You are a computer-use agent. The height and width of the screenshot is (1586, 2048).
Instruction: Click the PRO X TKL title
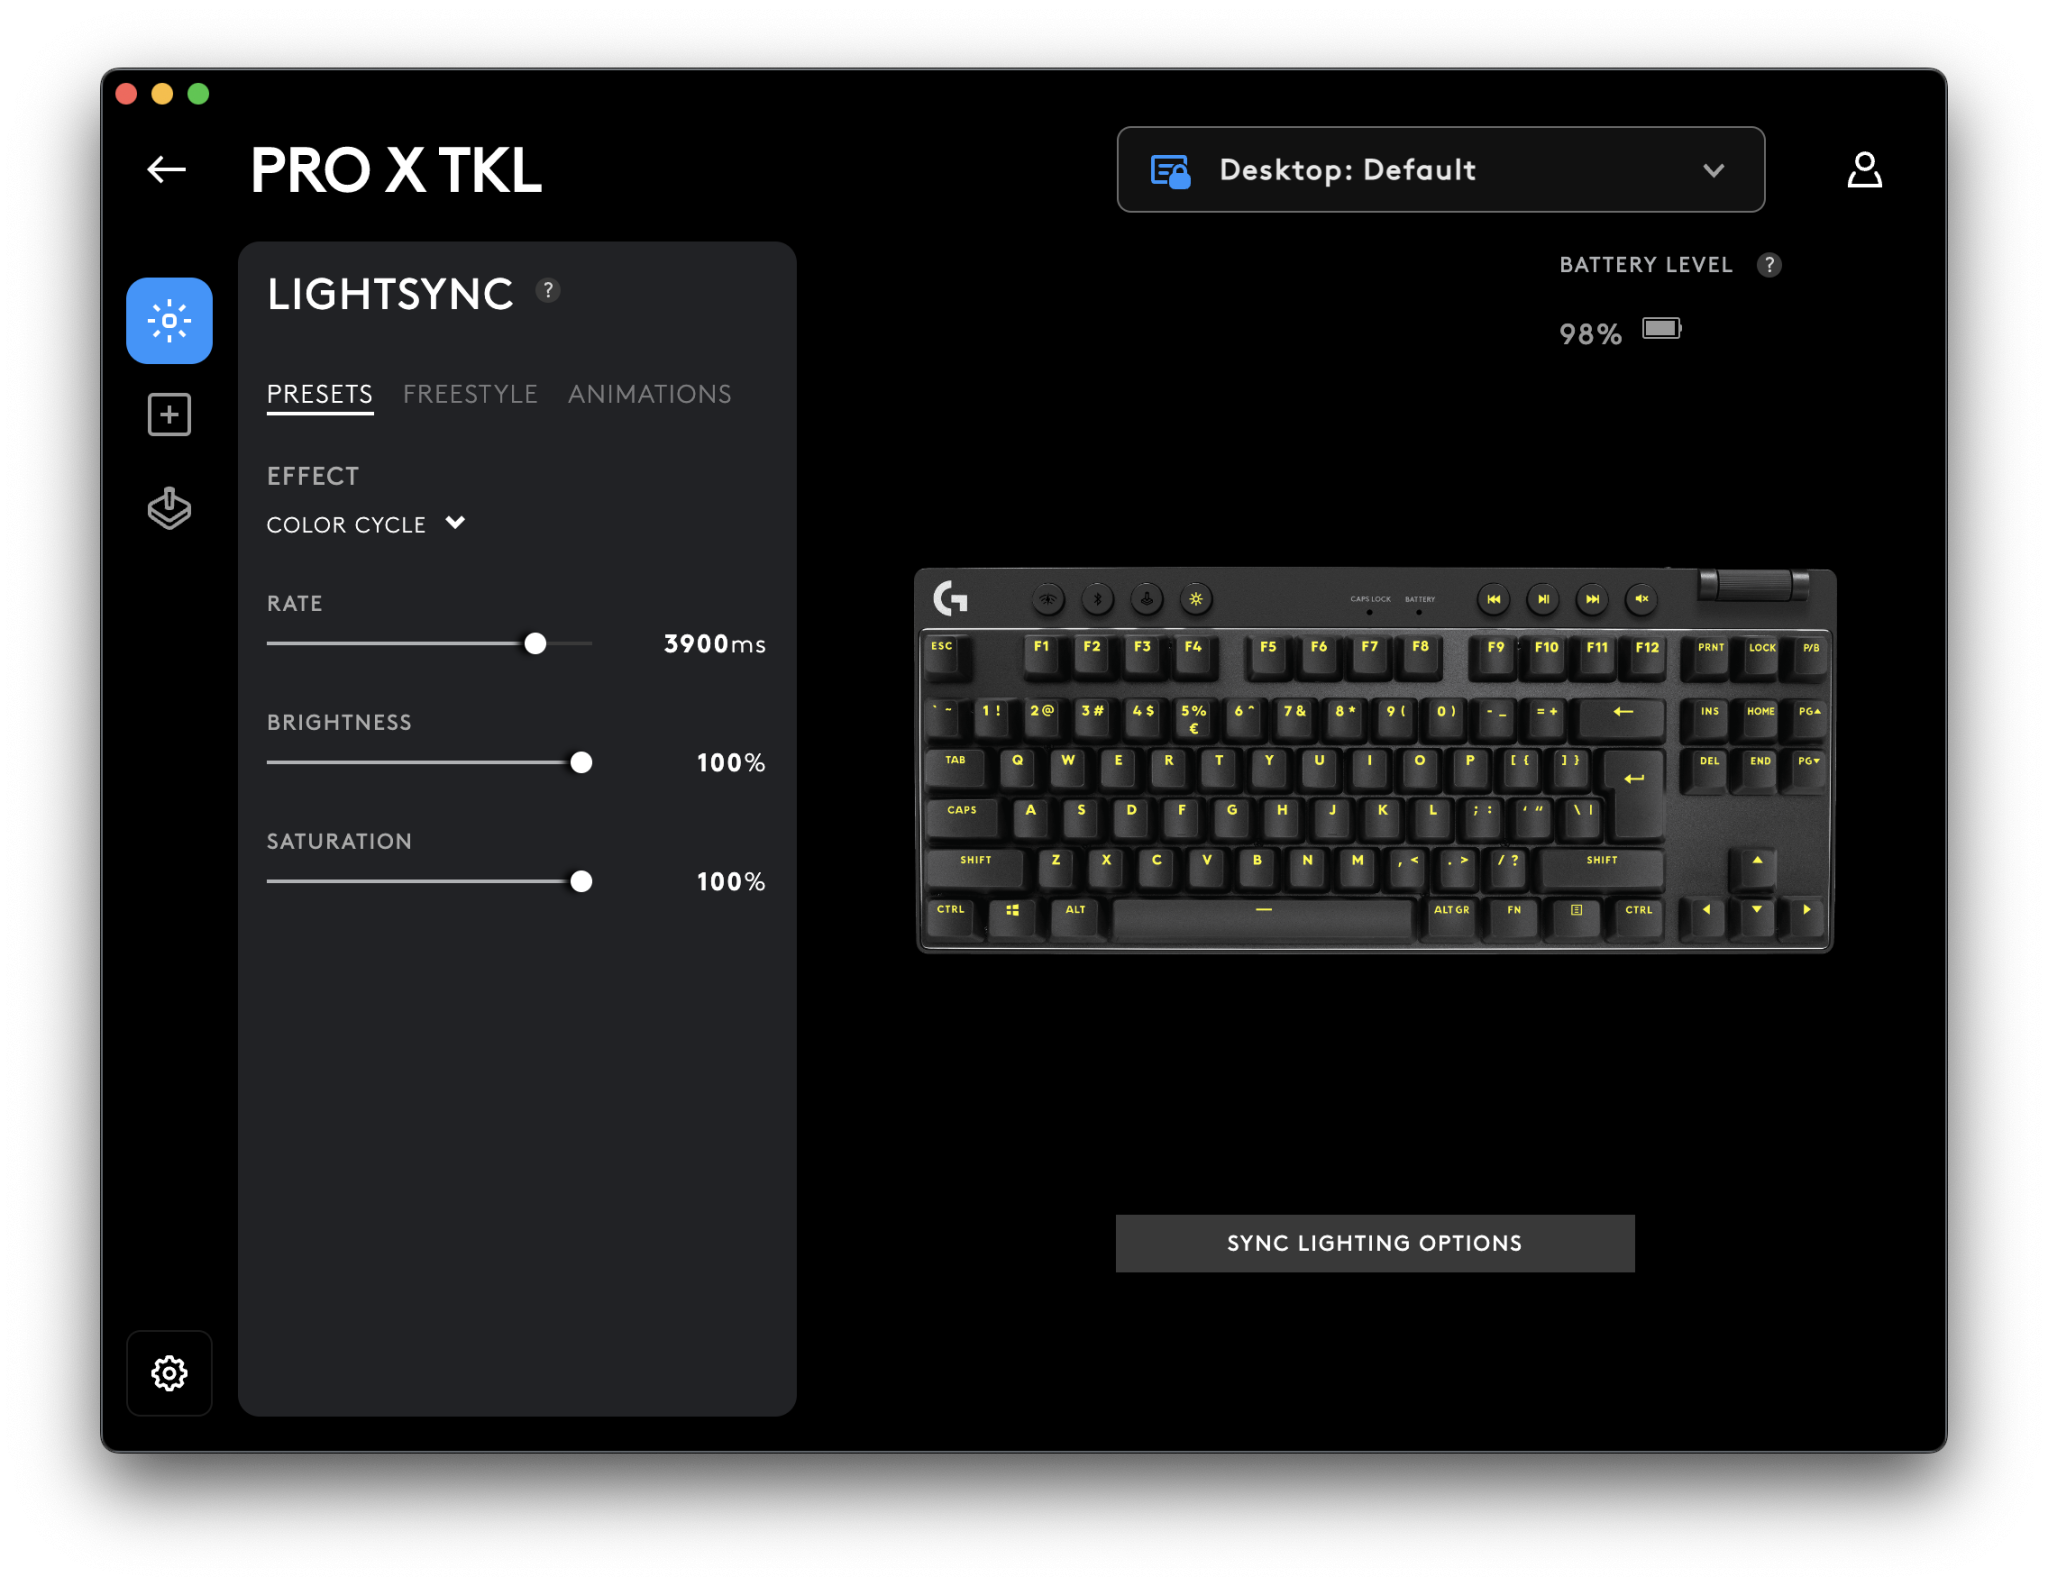click(396, 170)
